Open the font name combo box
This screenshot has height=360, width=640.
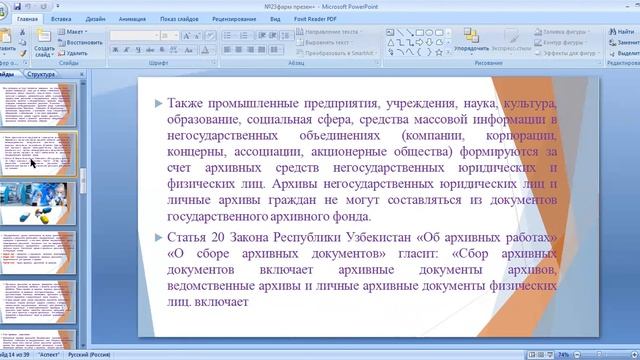(134, 36)
